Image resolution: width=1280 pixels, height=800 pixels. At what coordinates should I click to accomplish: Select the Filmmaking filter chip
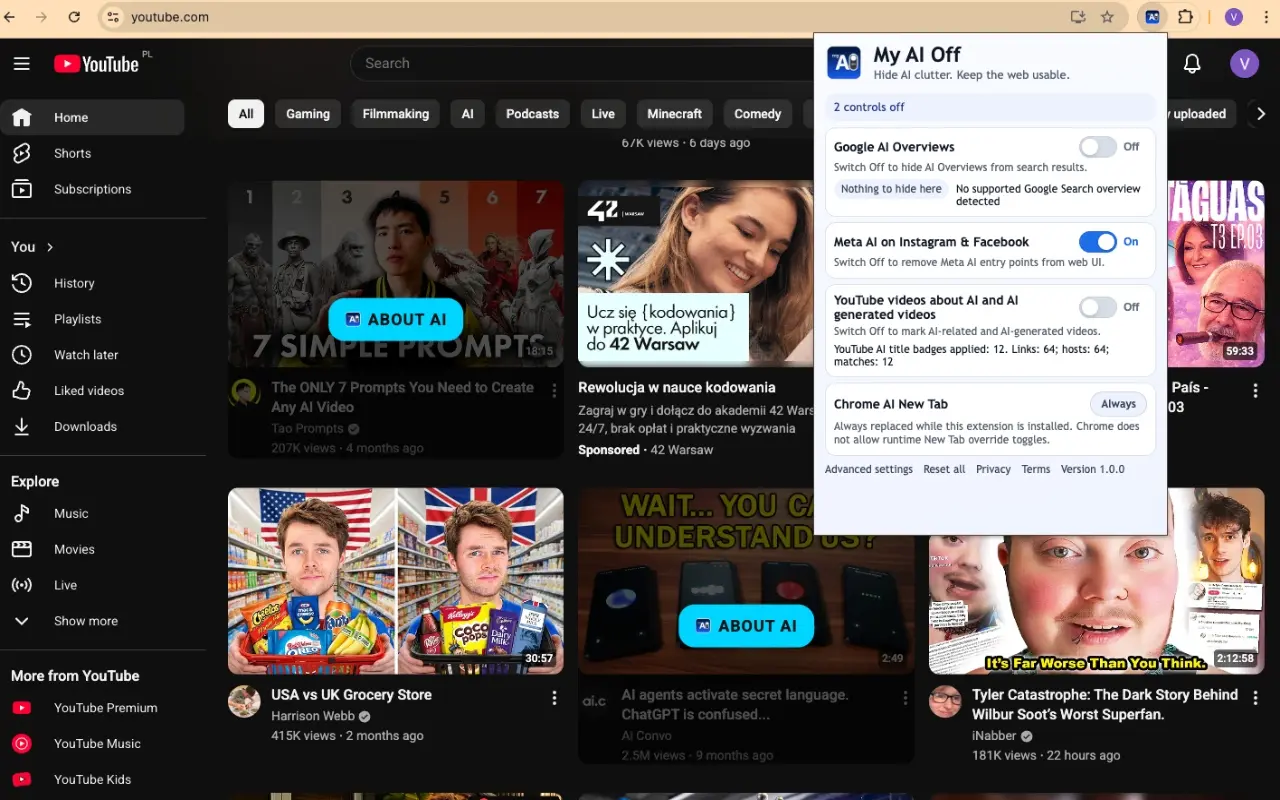coord(396,114)
